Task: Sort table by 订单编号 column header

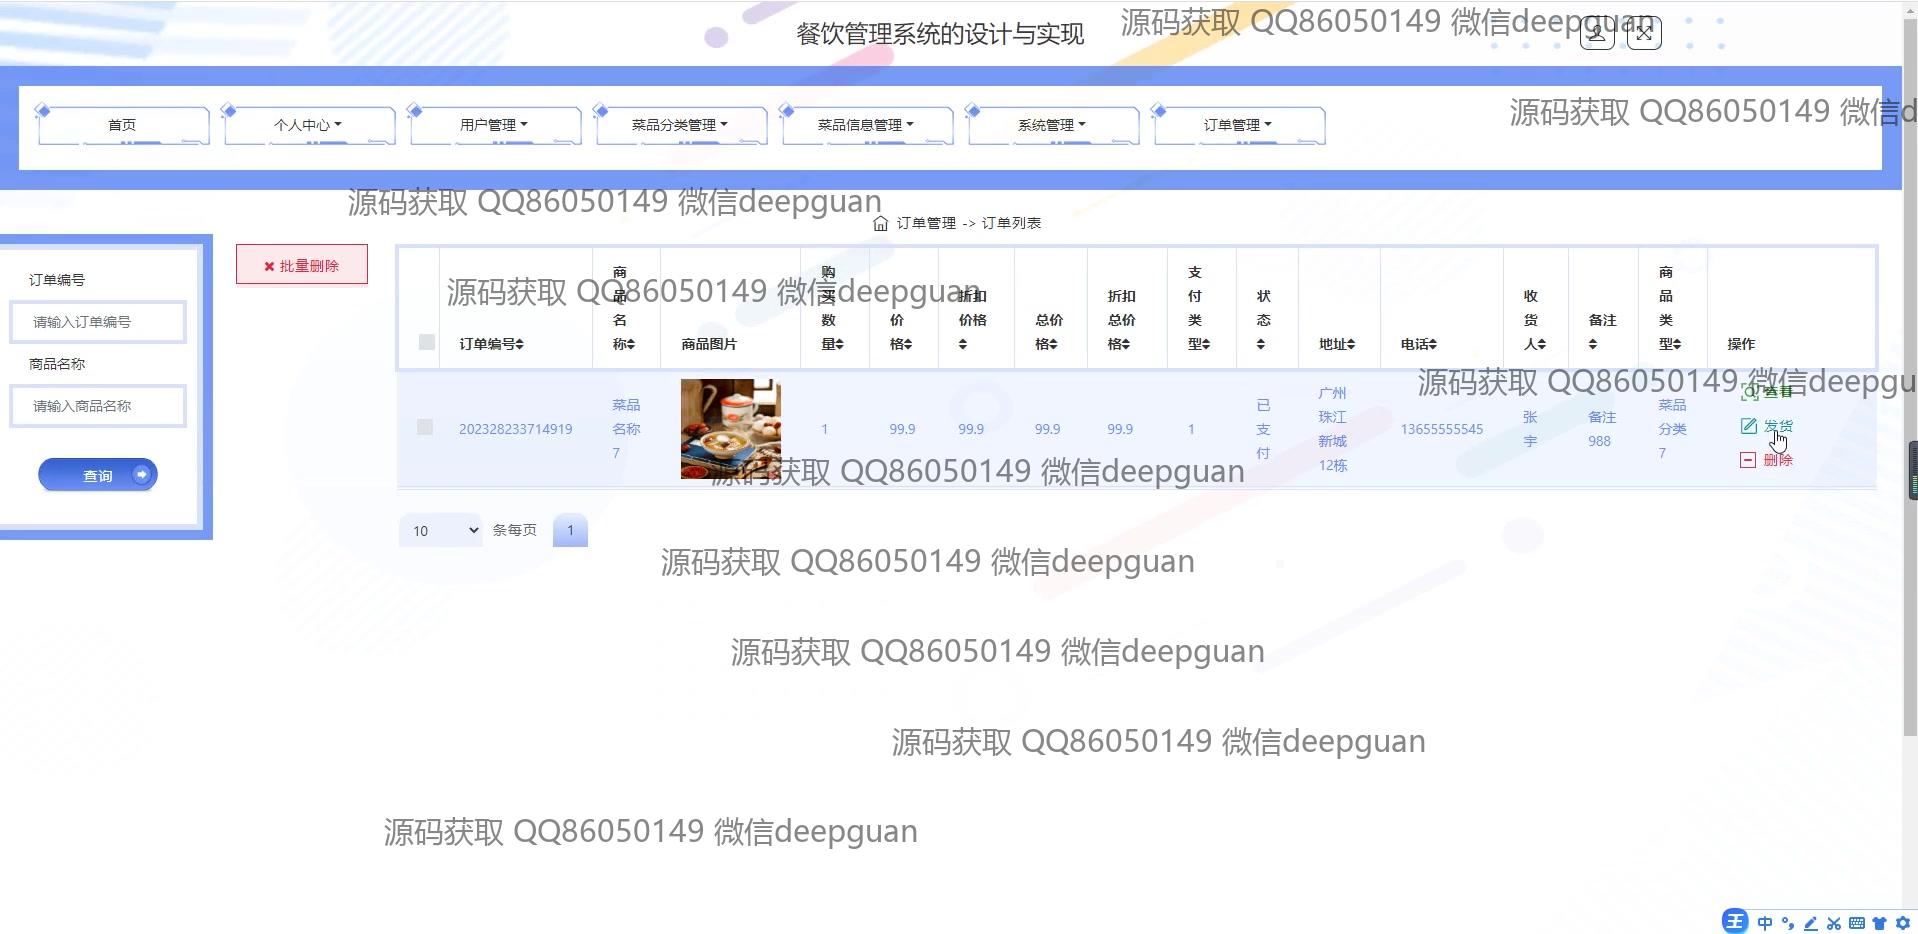Action: tap(491, 344)
